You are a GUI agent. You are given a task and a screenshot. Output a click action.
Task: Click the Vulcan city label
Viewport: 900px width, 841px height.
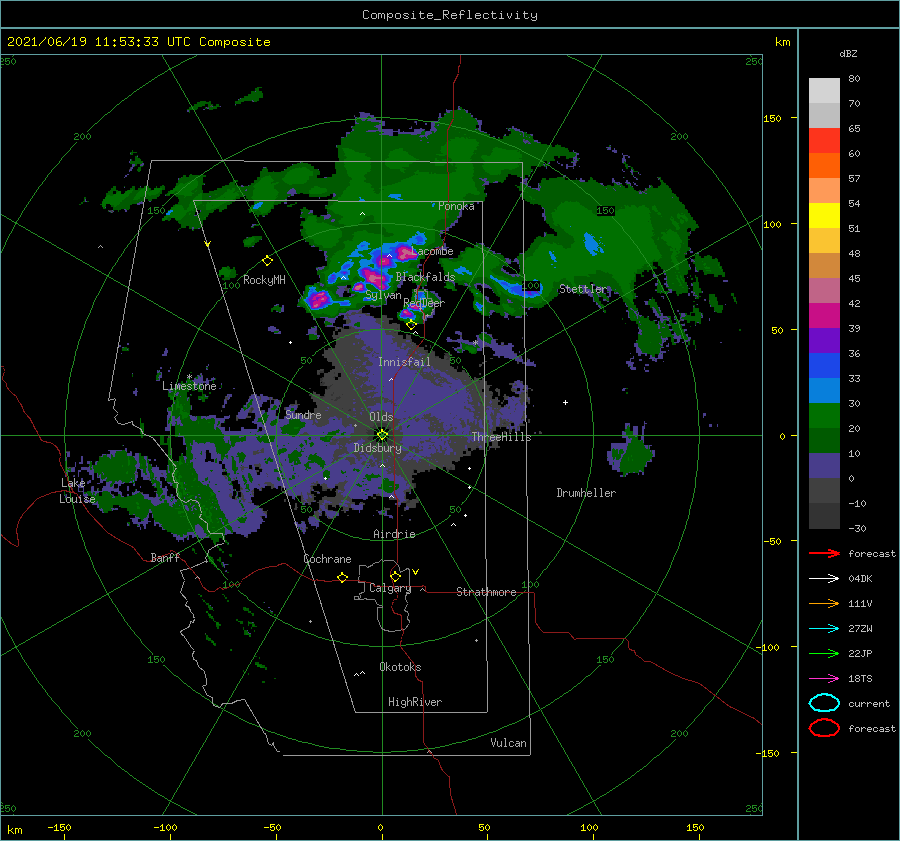coord(509,743)
